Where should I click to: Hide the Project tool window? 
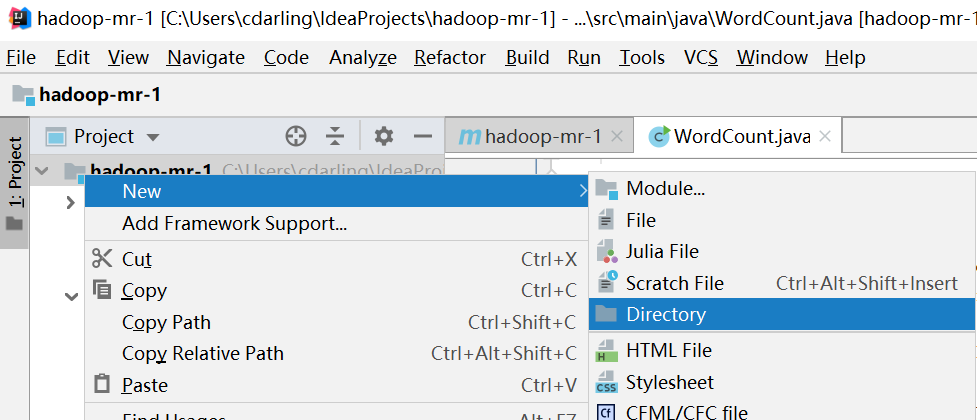point(423,136)
